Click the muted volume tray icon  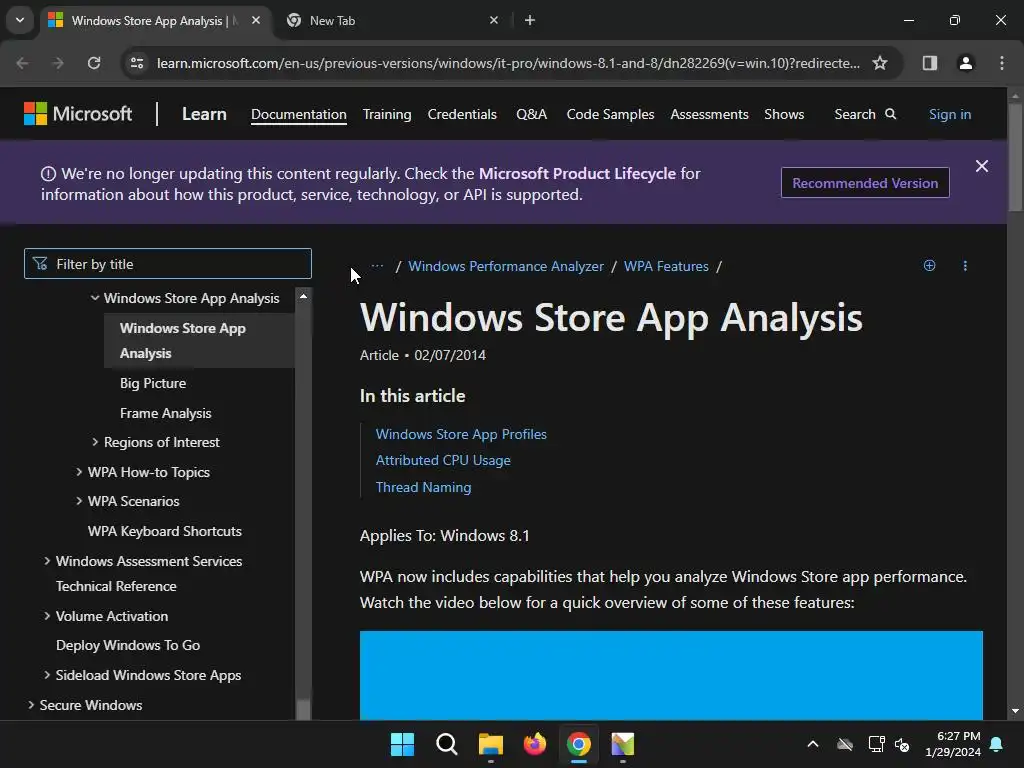click(x=902, y=744)
